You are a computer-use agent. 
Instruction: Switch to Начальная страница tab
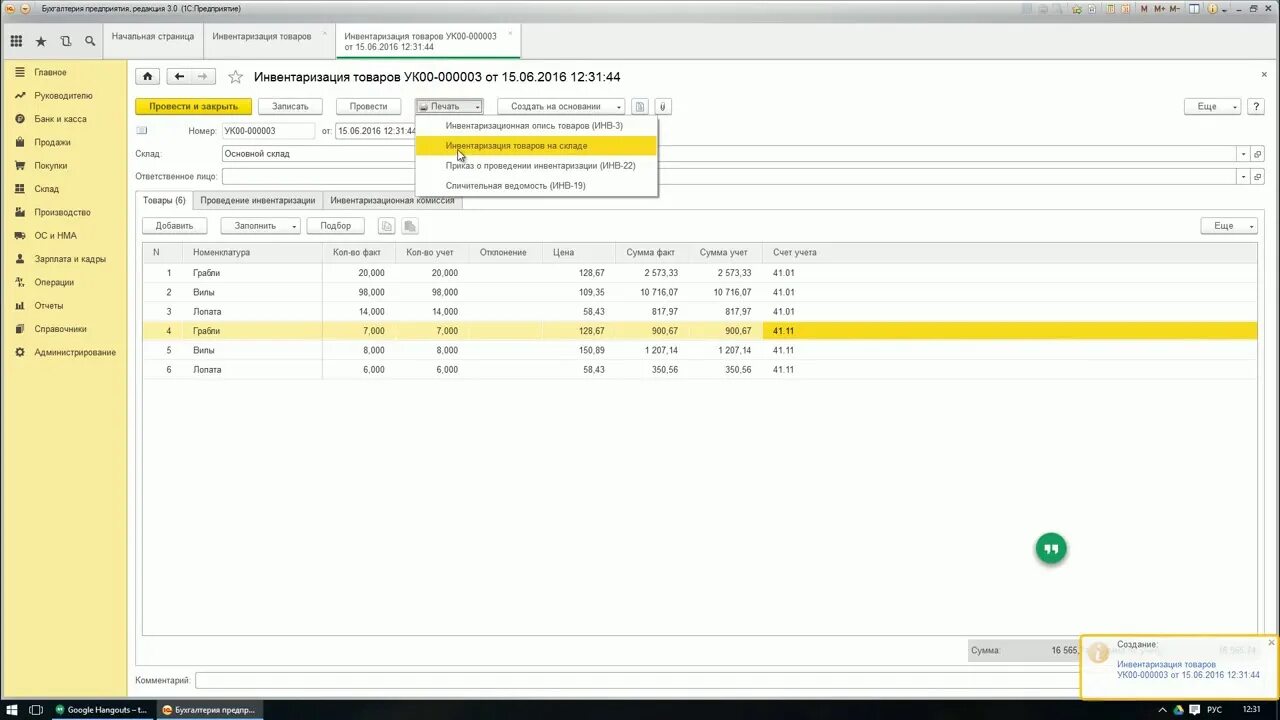pyautogui.click(x=153, y=36)
